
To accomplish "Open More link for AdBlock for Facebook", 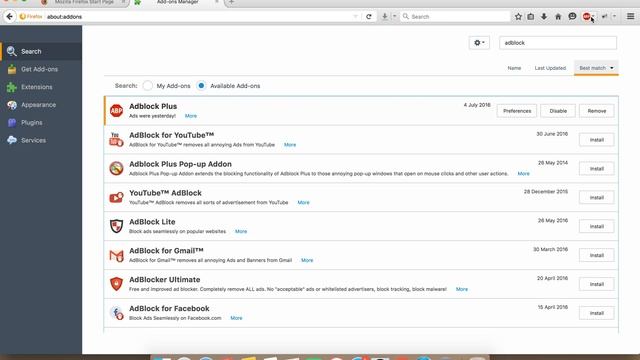I will (236, 318).
